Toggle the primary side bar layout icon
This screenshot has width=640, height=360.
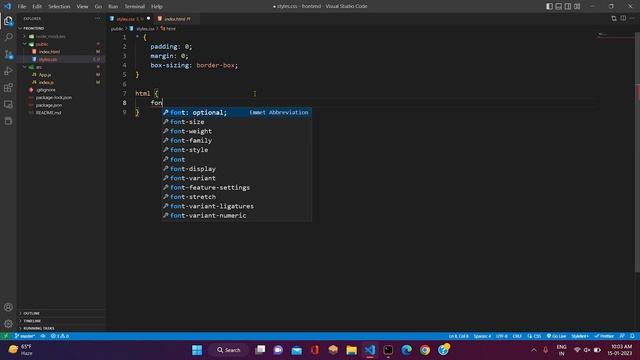coord(549,6)
